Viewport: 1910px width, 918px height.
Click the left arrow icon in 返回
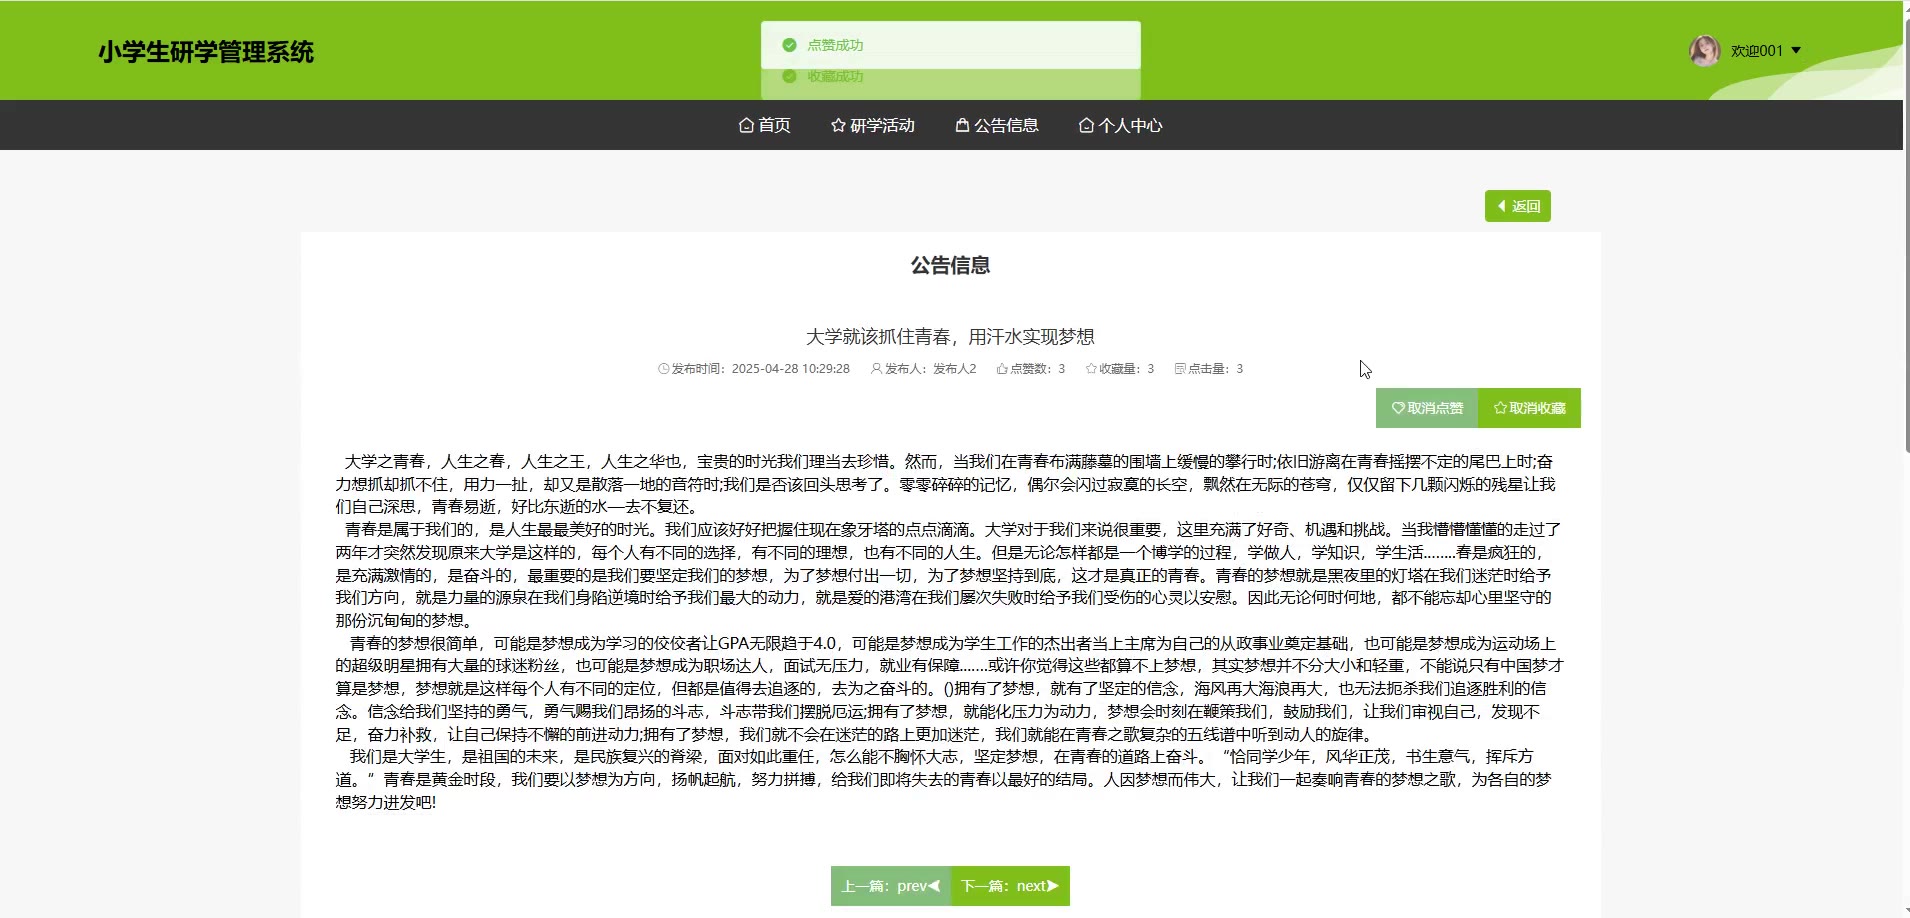1502,206
